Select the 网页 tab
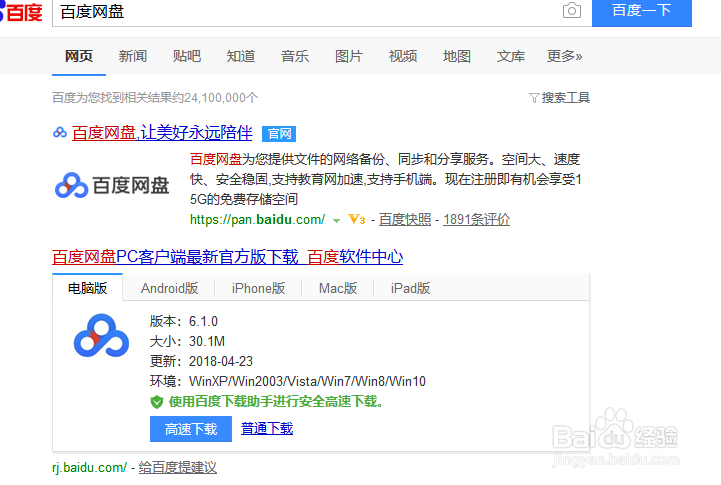Screen dimensions: 721x485 coord(79,56)
